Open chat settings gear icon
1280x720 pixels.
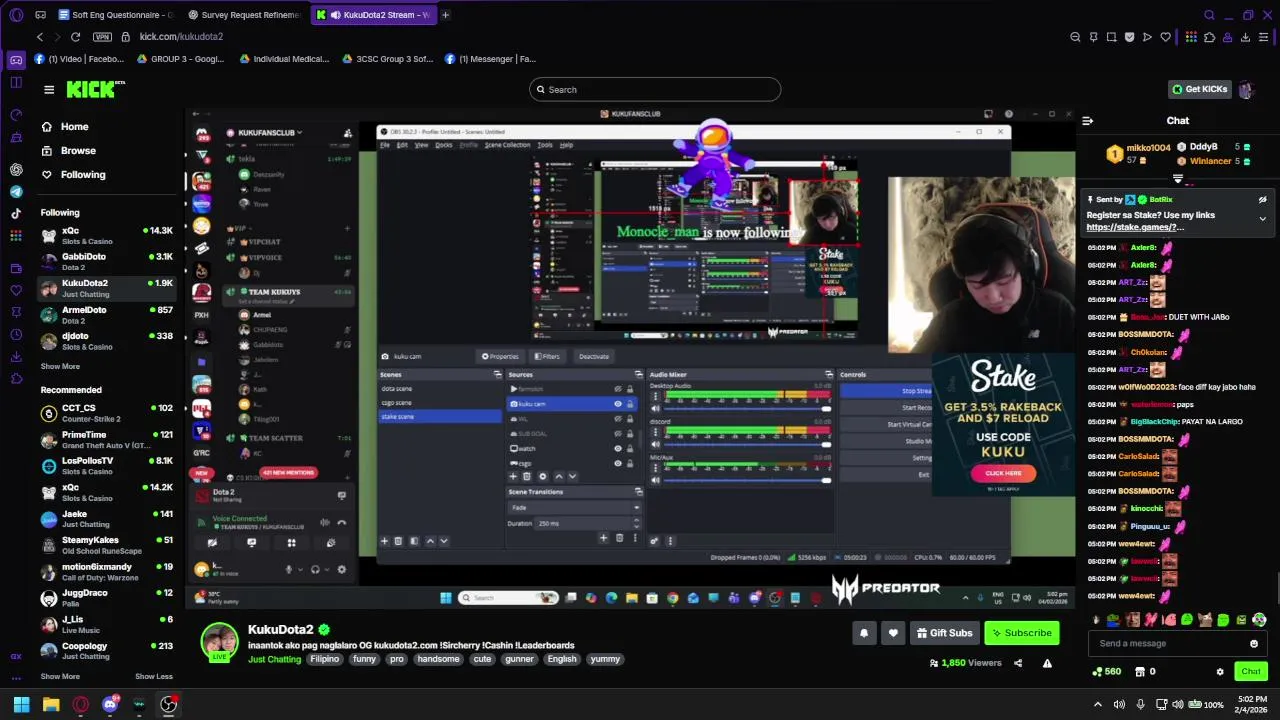tap(1220, 672)
